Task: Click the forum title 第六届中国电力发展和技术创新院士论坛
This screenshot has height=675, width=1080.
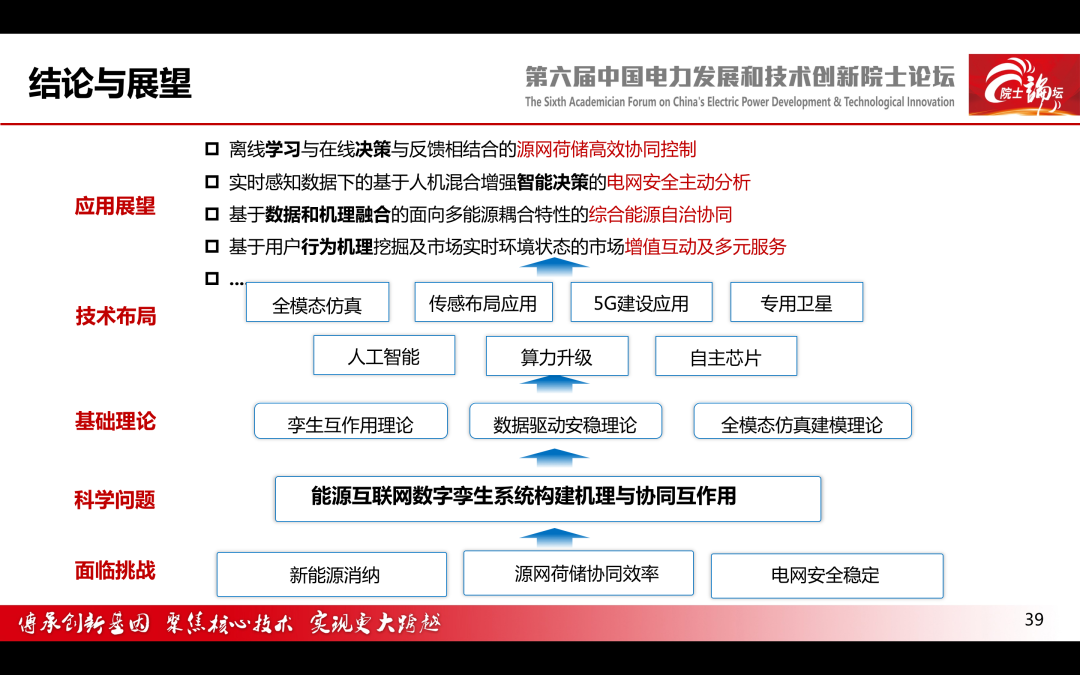Action: (x=740, y=76)
